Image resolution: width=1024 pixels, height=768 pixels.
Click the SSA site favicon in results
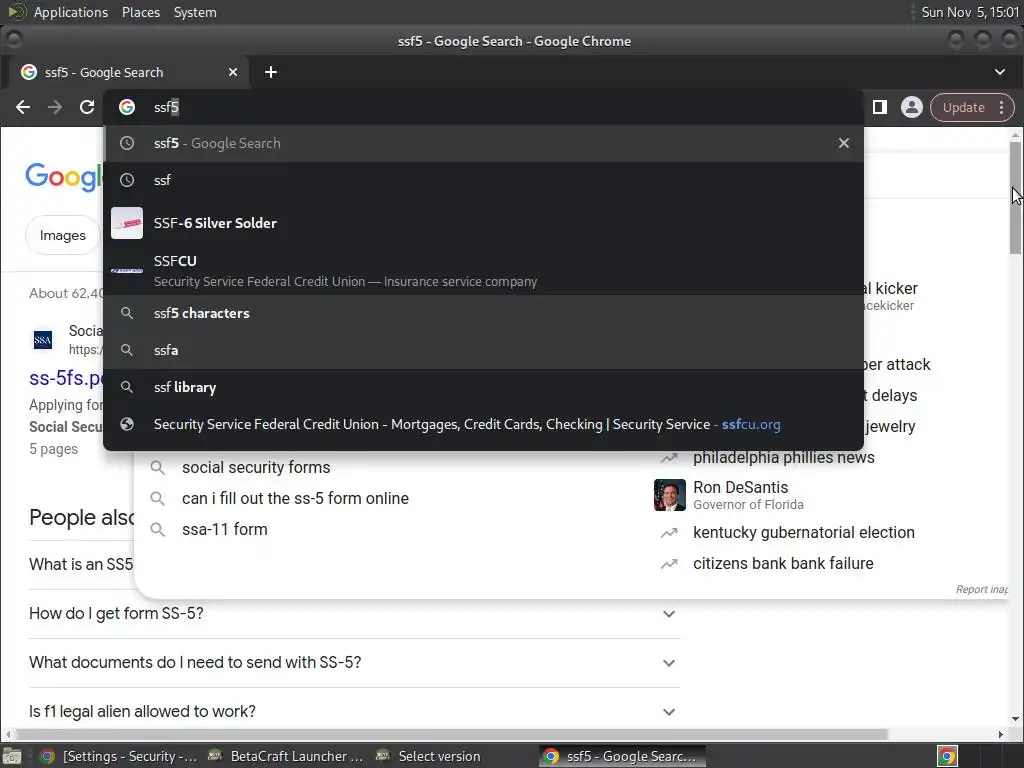tap(43, 340)
